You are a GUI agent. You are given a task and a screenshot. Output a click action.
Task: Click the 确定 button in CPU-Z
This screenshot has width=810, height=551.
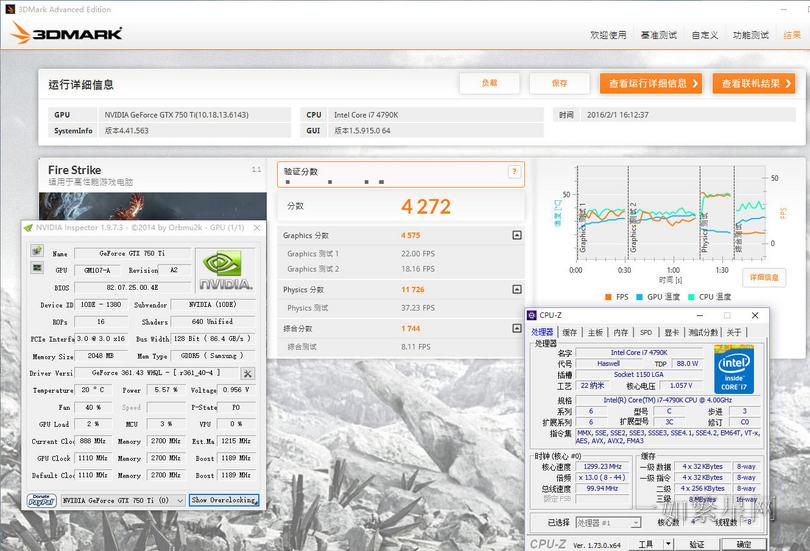743,544
